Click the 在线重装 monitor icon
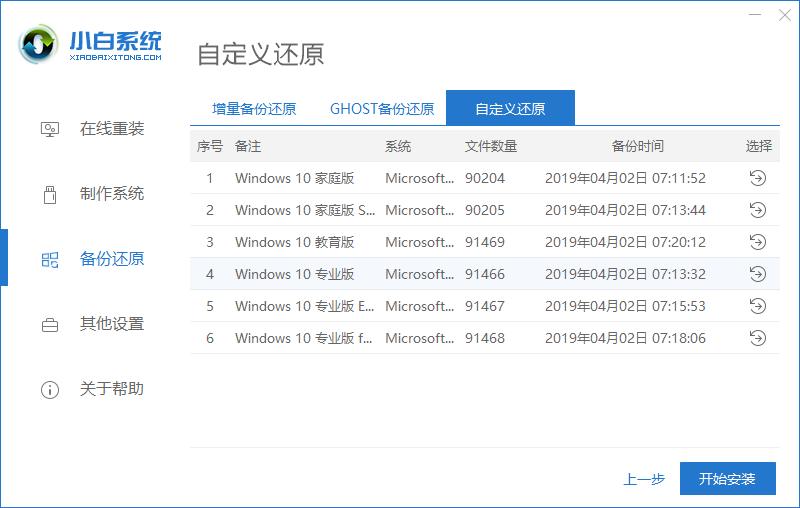 (x=49, y=129)
